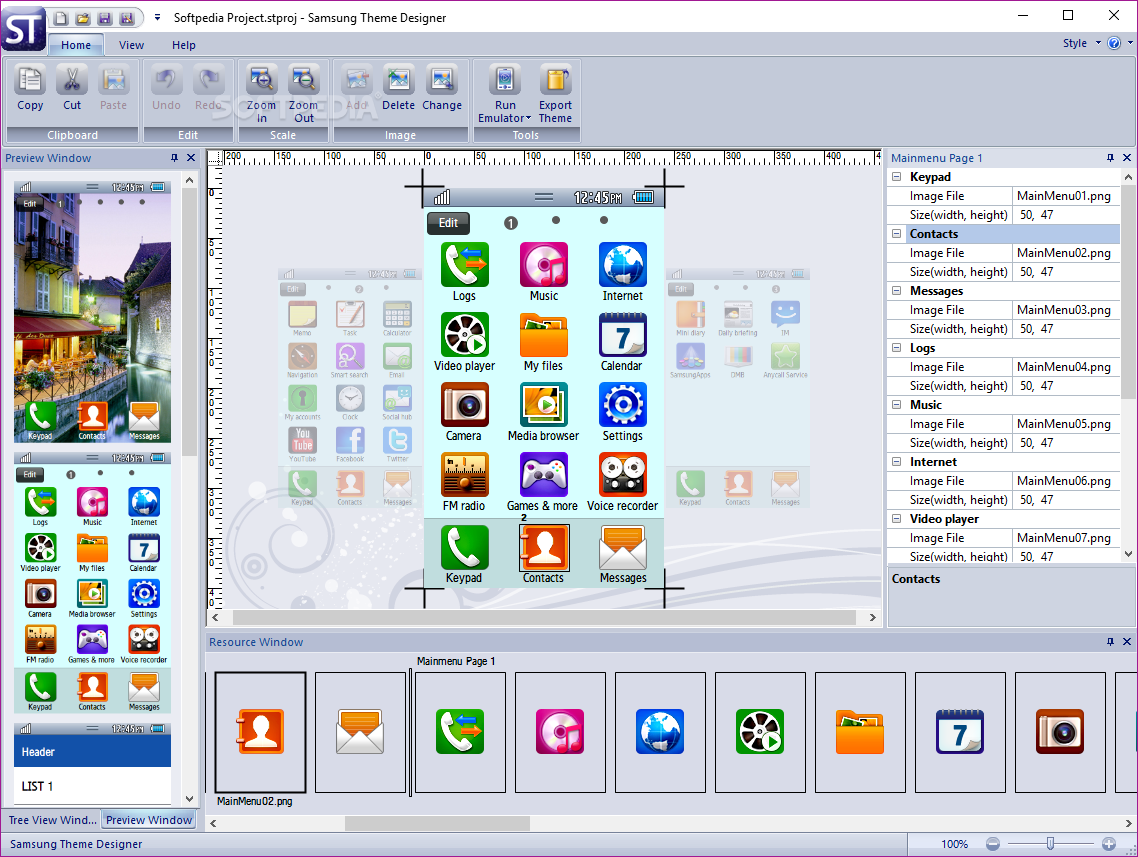Image resolution: width=1138 pixels, height=857 pixels.
Task: Select the Camera icon on canvas
Action: pos(464,405)
